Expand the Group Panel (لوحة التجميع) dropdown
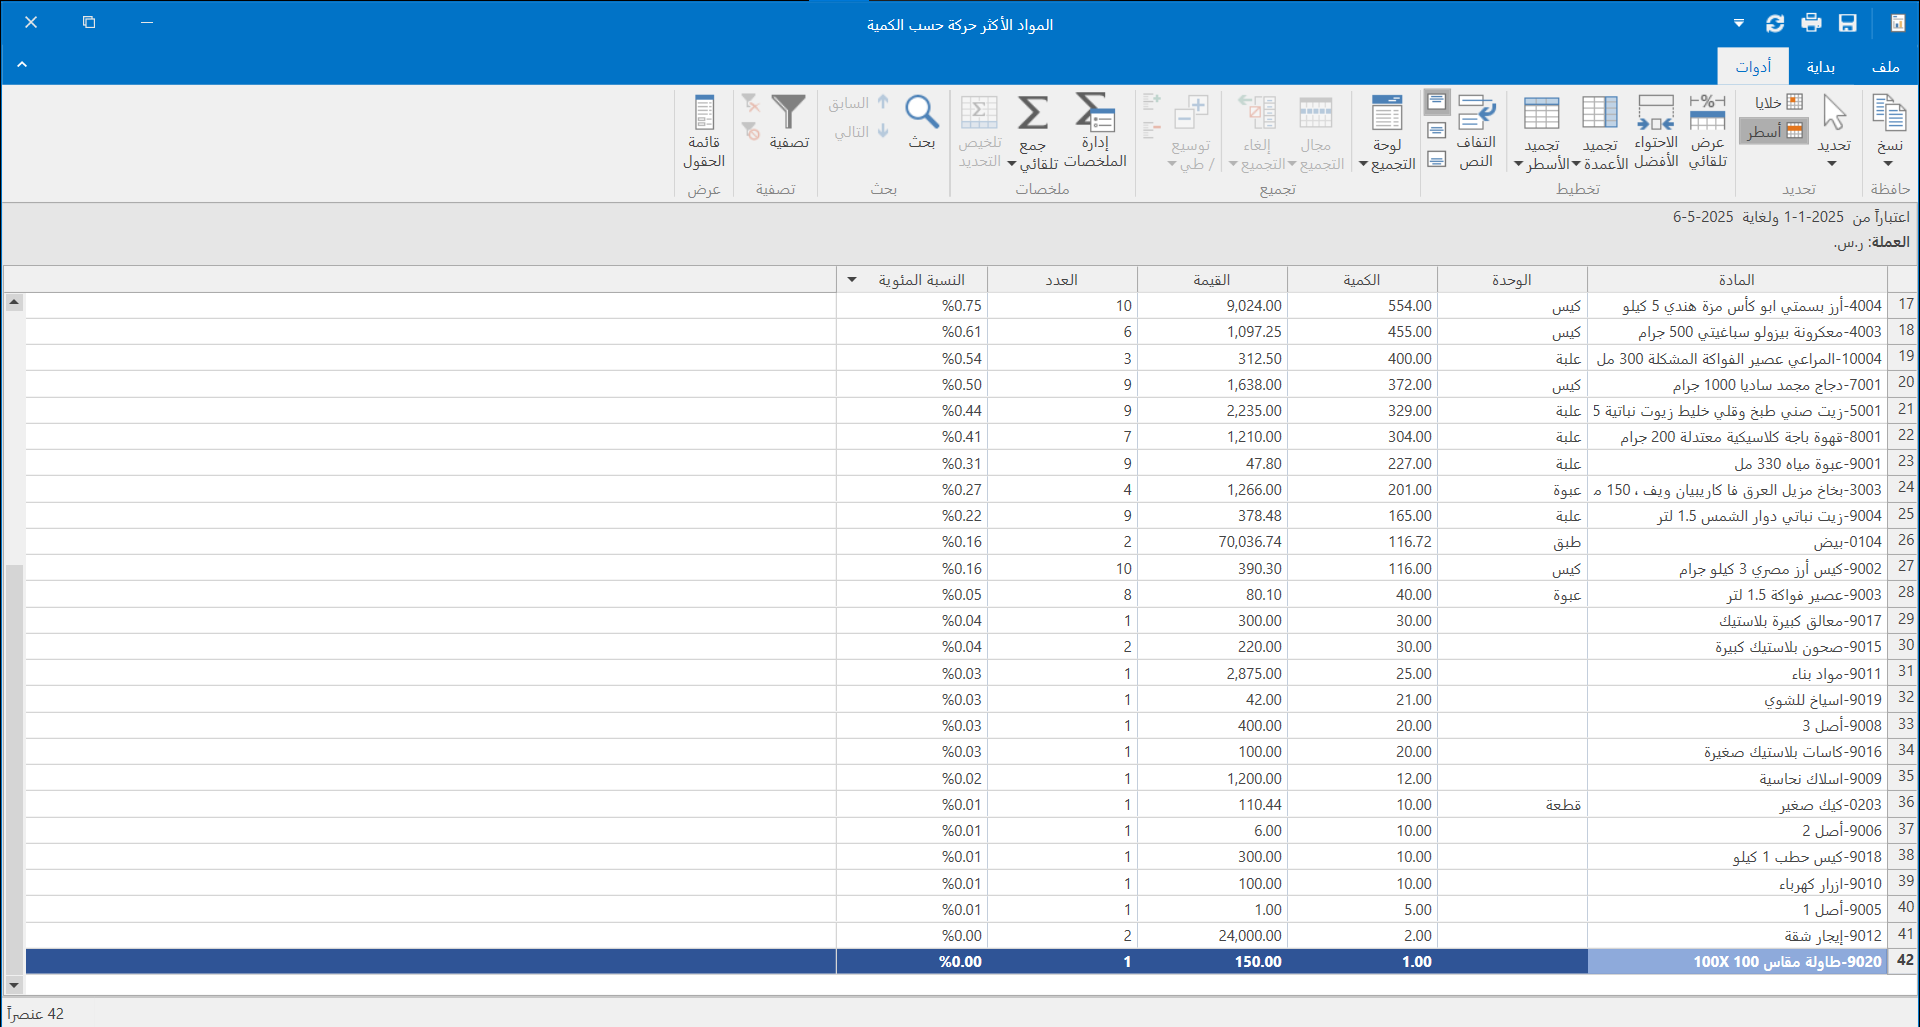Screen dimensions: 1920x1027 (x=1363, y=164)
